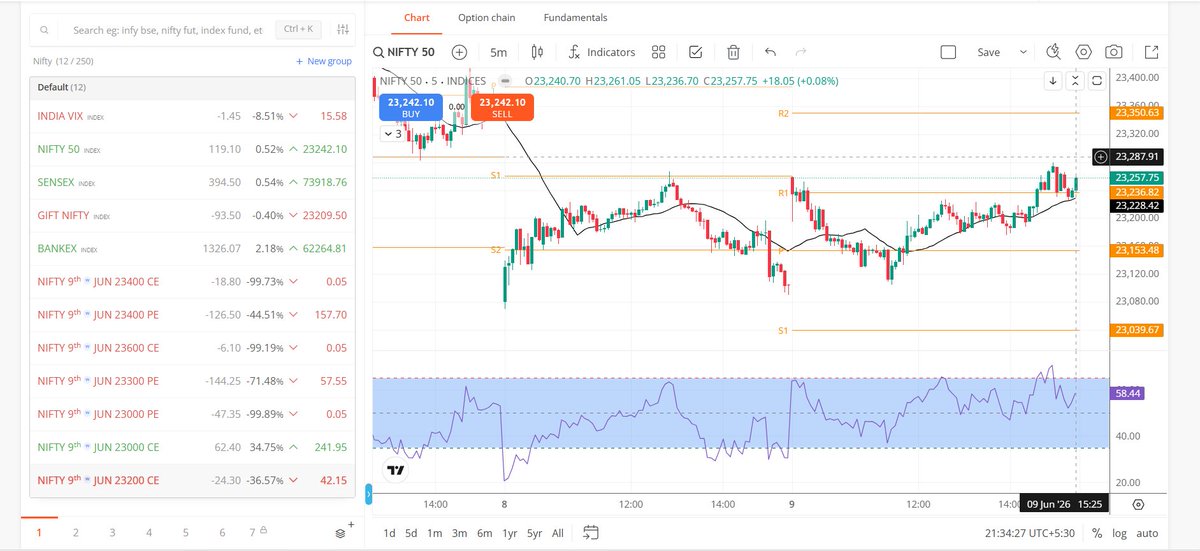Select the layout rectangle icon

[x=948, y=52]
